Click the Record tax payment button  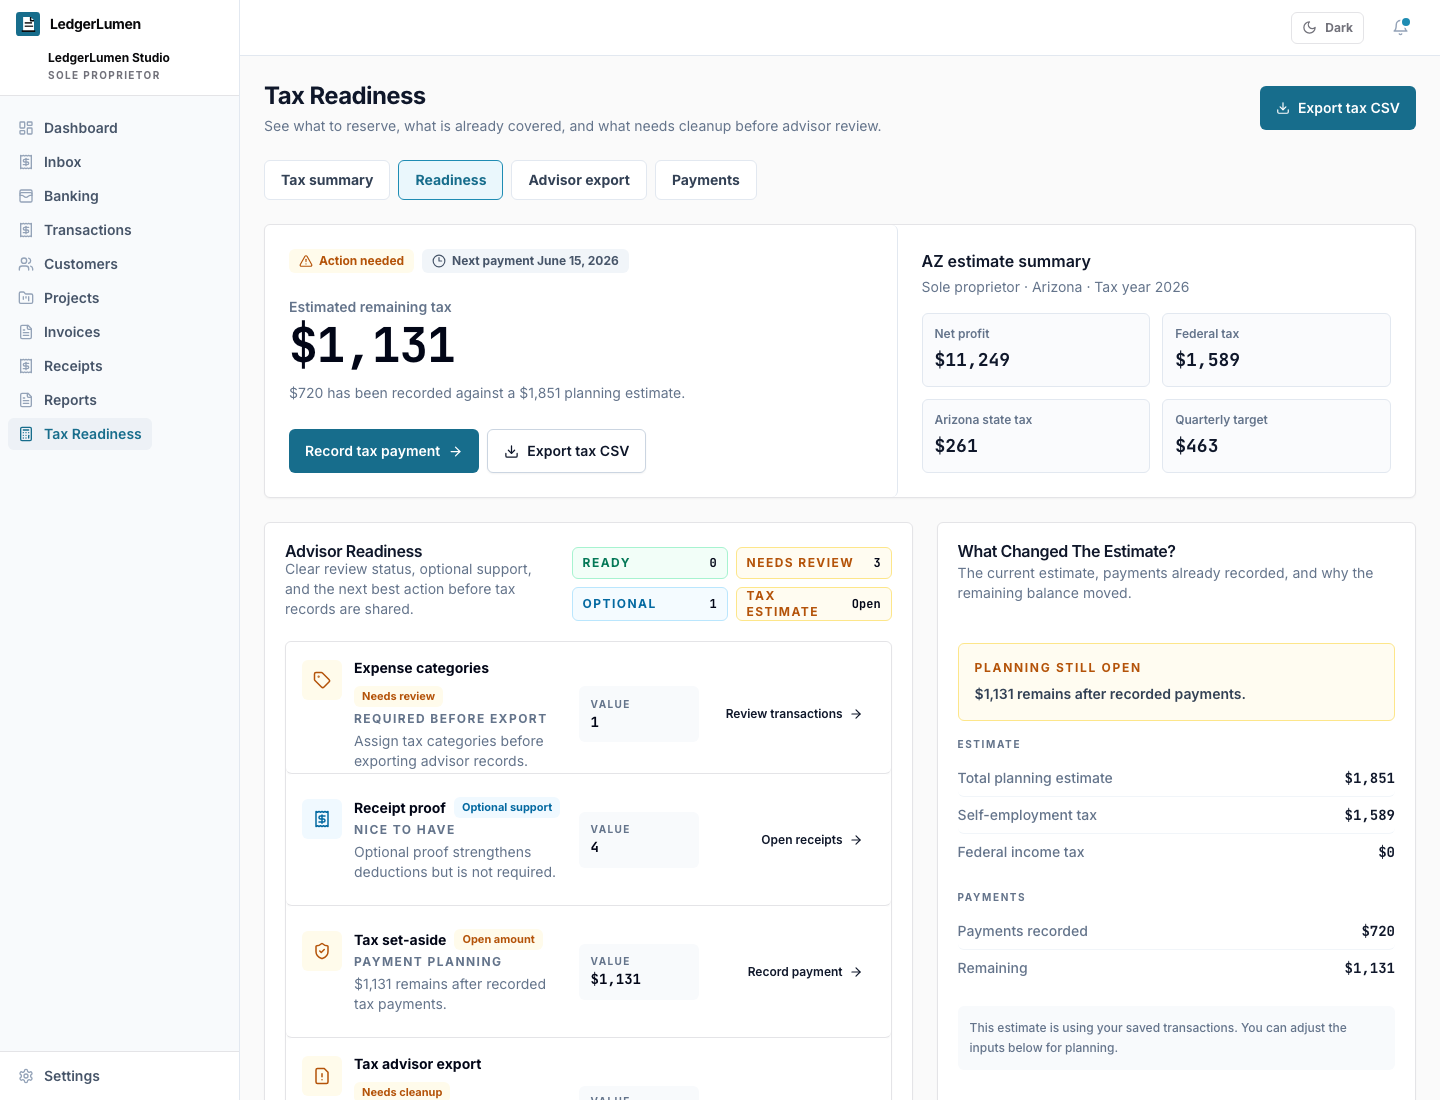point(384,451)
